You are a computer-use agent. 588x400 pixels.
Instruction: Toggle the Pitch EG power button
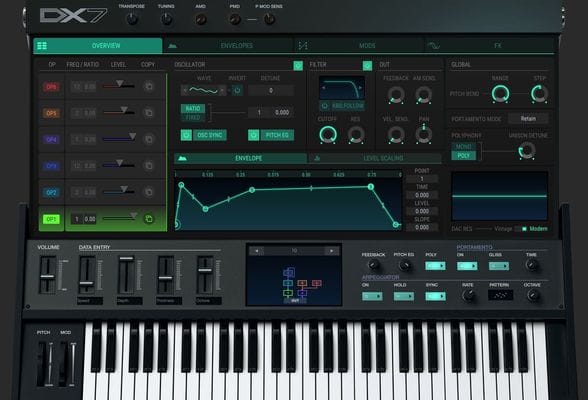click(x=254, y=135)
